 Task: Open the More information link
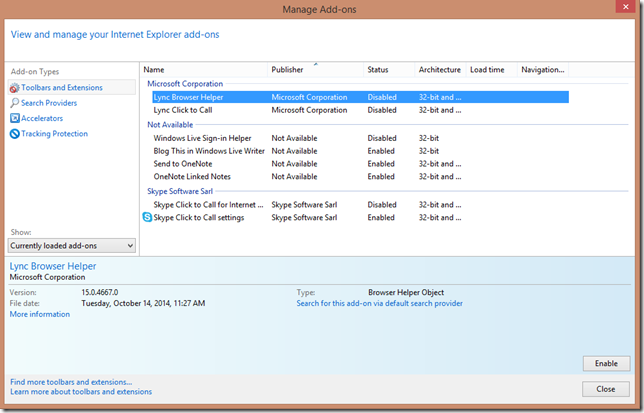[40, 314]
